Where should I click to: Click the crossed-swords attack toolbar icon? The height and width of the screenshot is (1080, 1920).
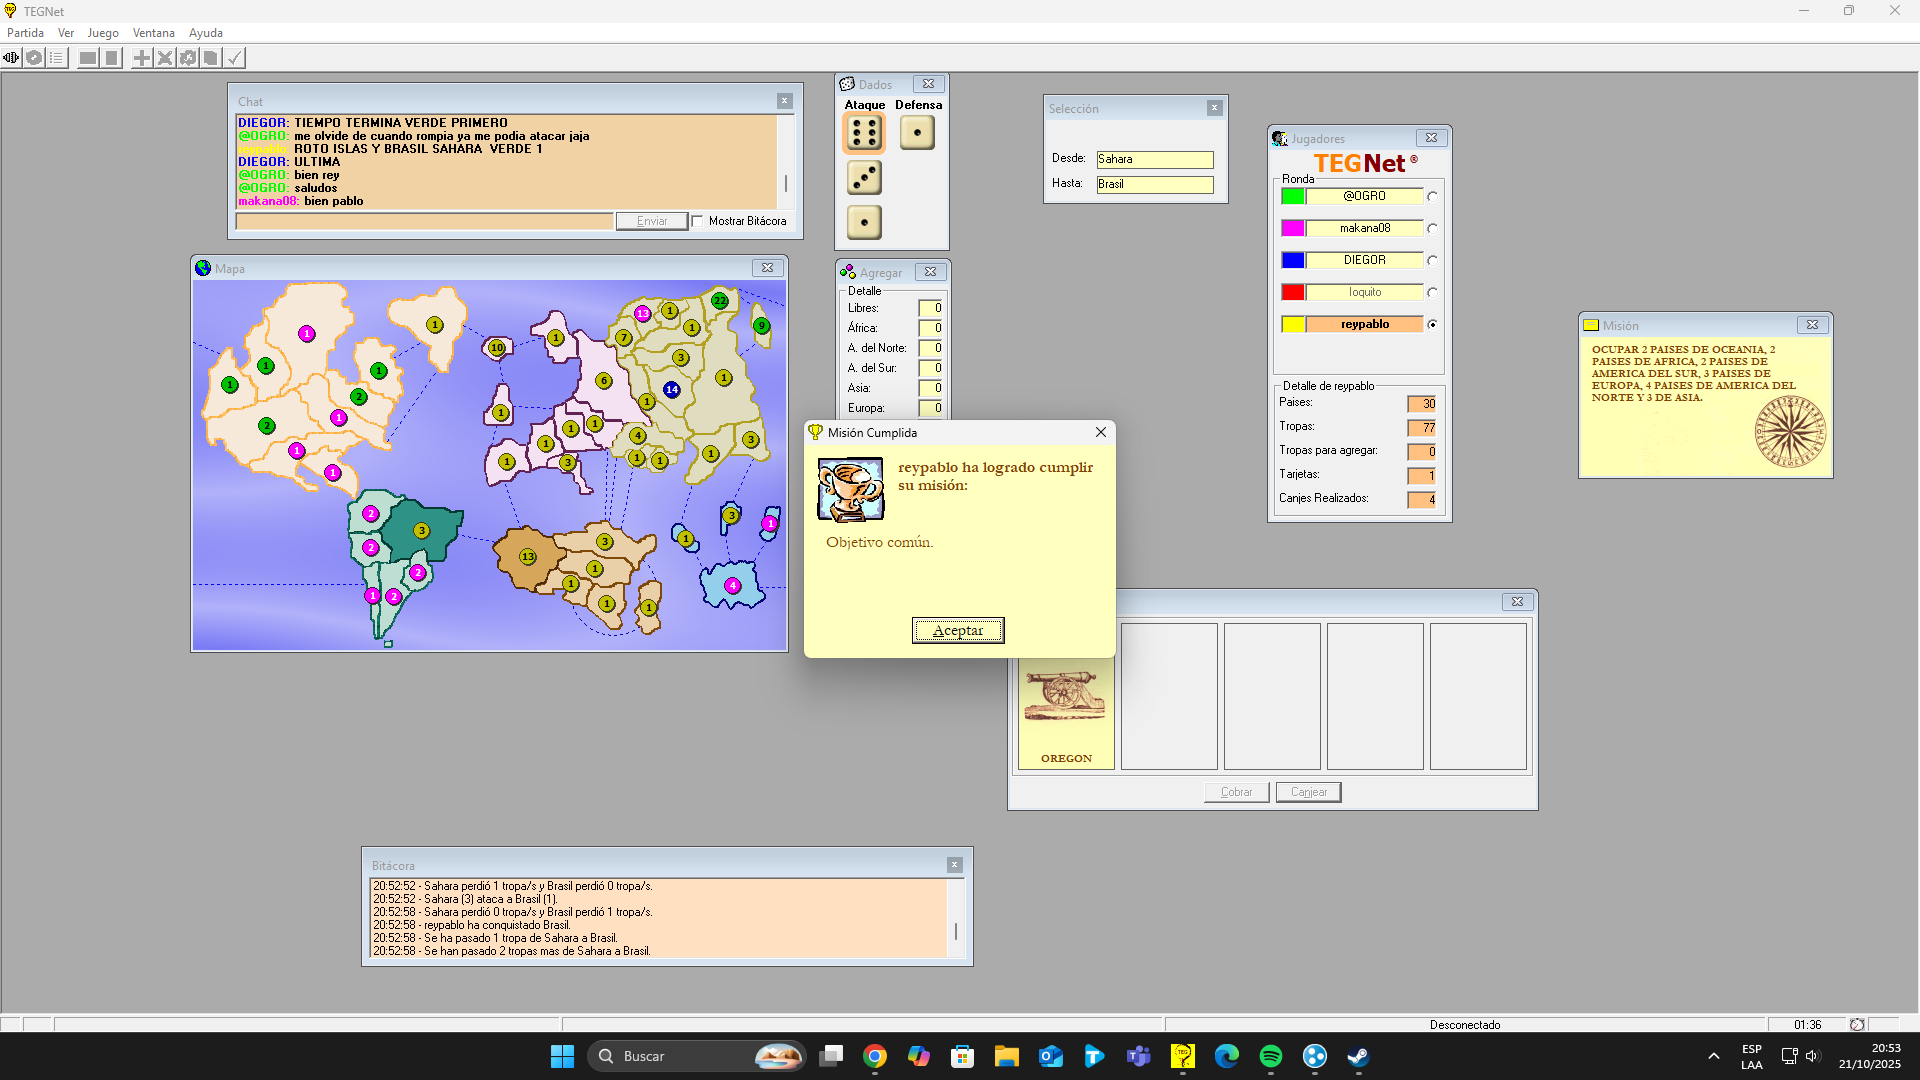tap(165, 58)
